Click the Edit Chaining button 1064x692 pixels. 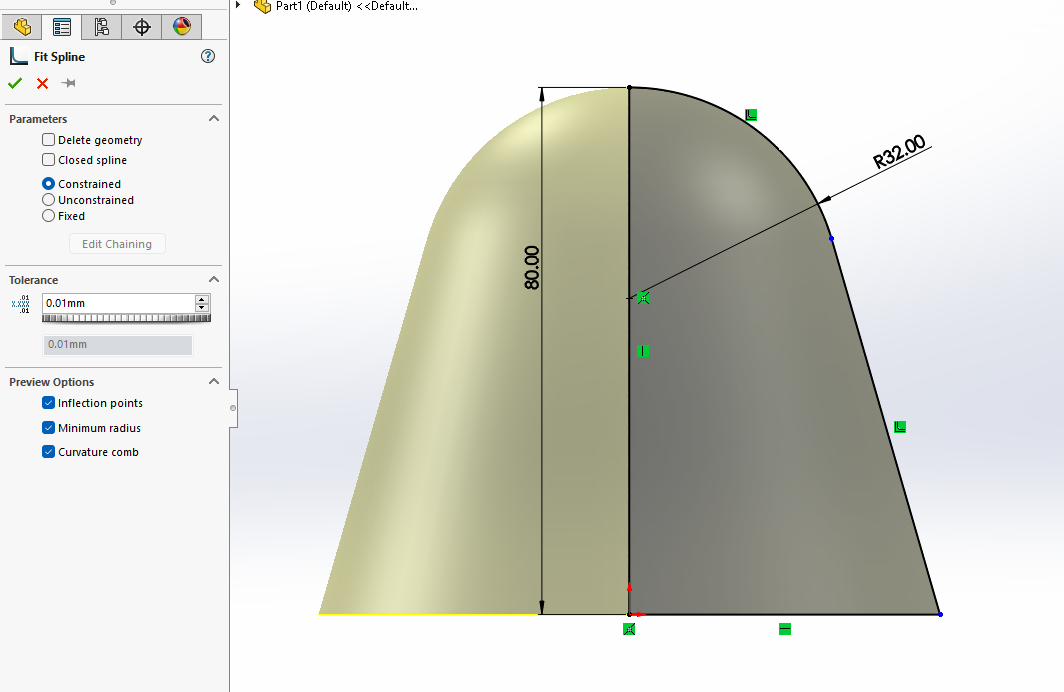tap(117, 243)
